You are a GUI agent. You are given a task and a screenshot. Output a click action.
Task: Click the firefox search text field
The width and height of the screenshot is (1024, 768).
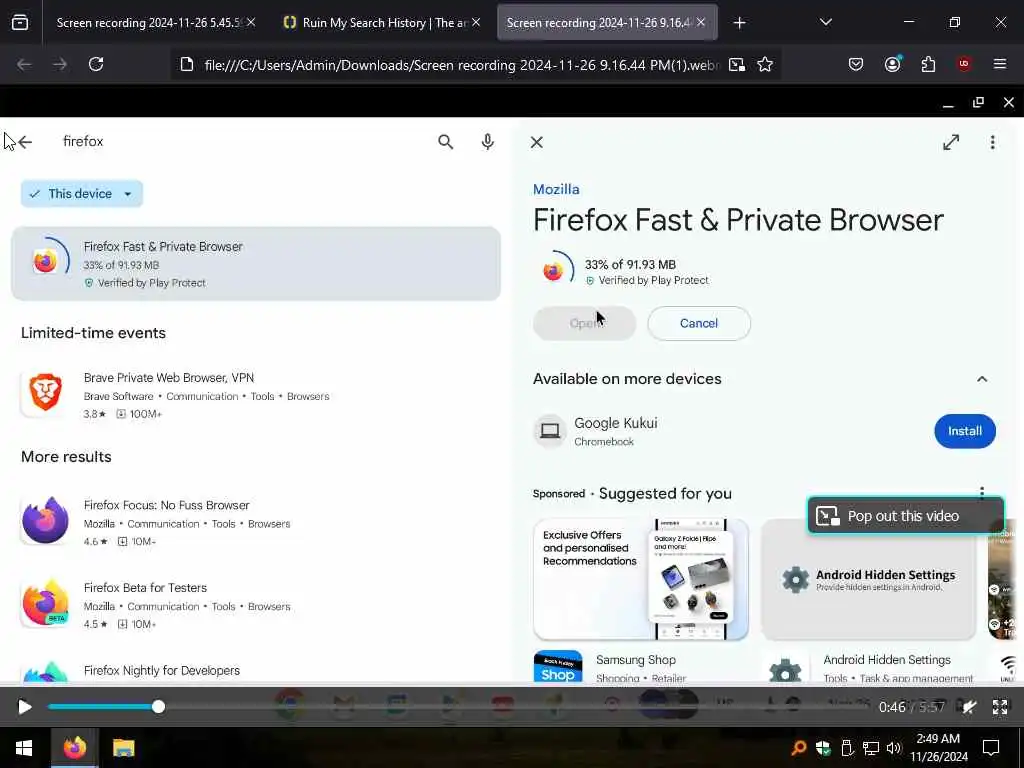coord(83,142)
